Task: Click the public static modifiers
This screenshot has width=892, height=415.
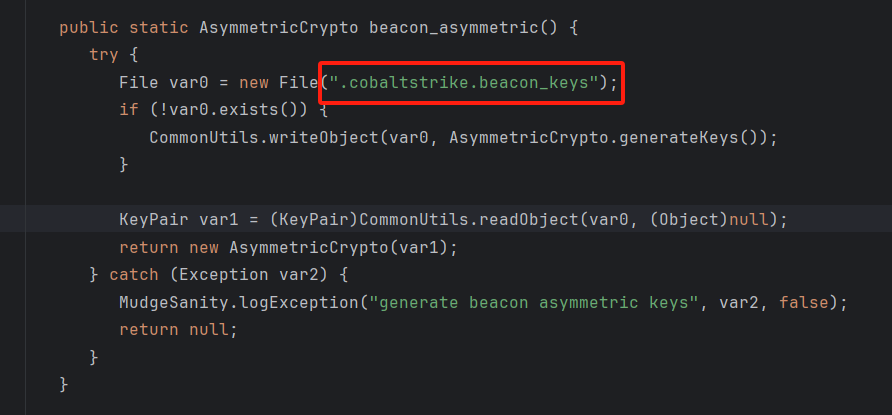Action: (123, 28)
